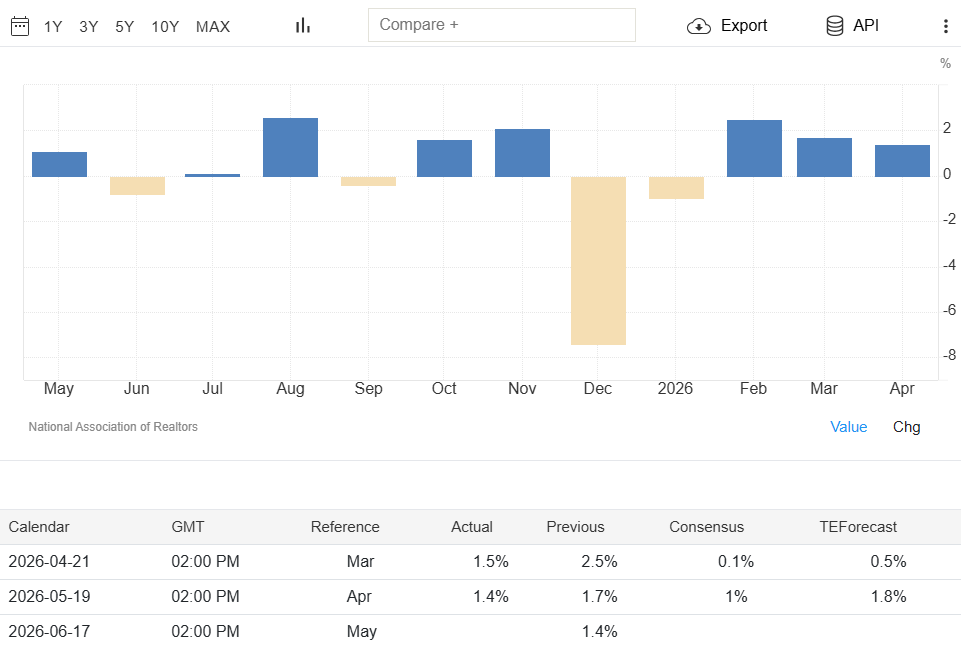Click the 1.8% TEForecast value
This screenshot has height=645, width=961.
click(x=889, y=597)
